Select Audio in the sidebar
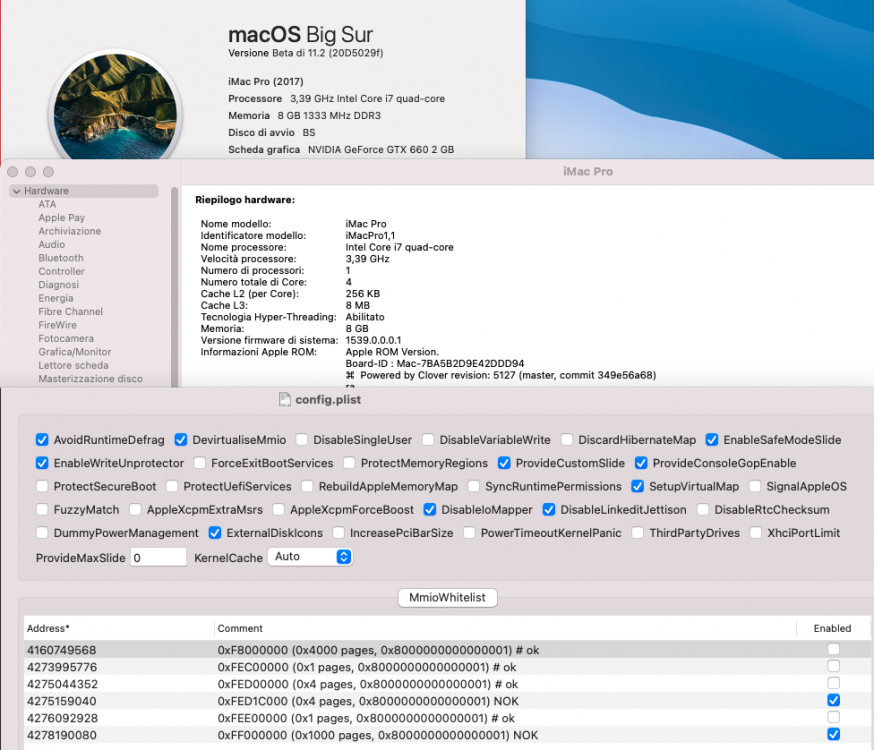The image size is (874, 750). pos(52,245)
